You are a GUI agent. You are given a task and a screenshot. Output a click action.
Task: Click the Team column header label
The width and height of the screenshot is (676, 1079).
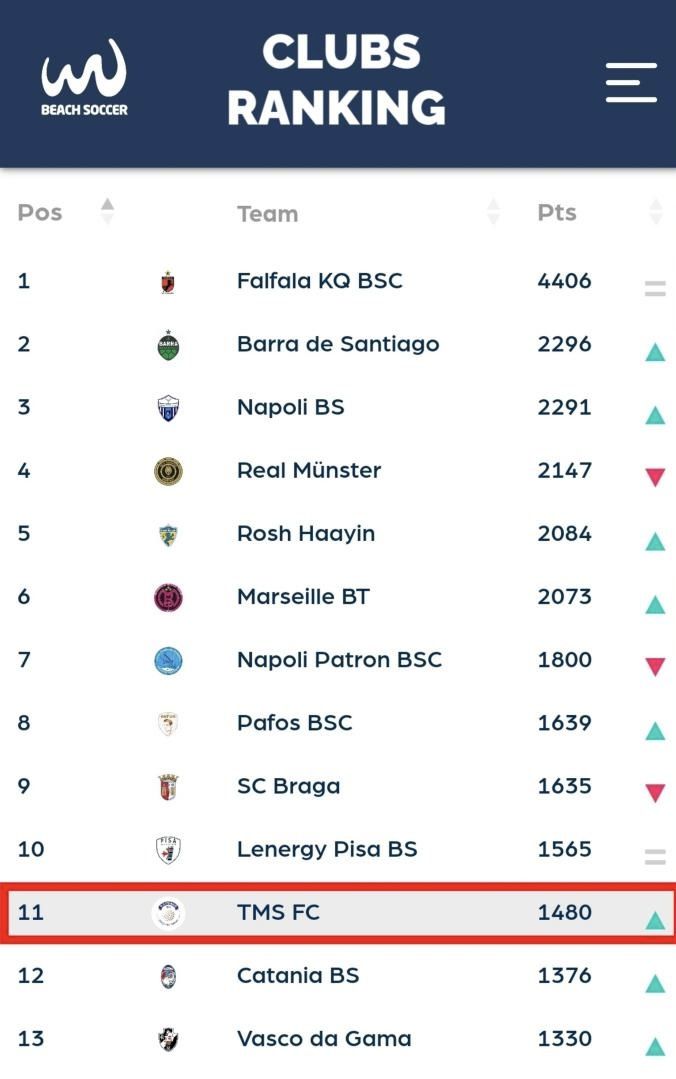pyautogui.click(x=267, y=213)
